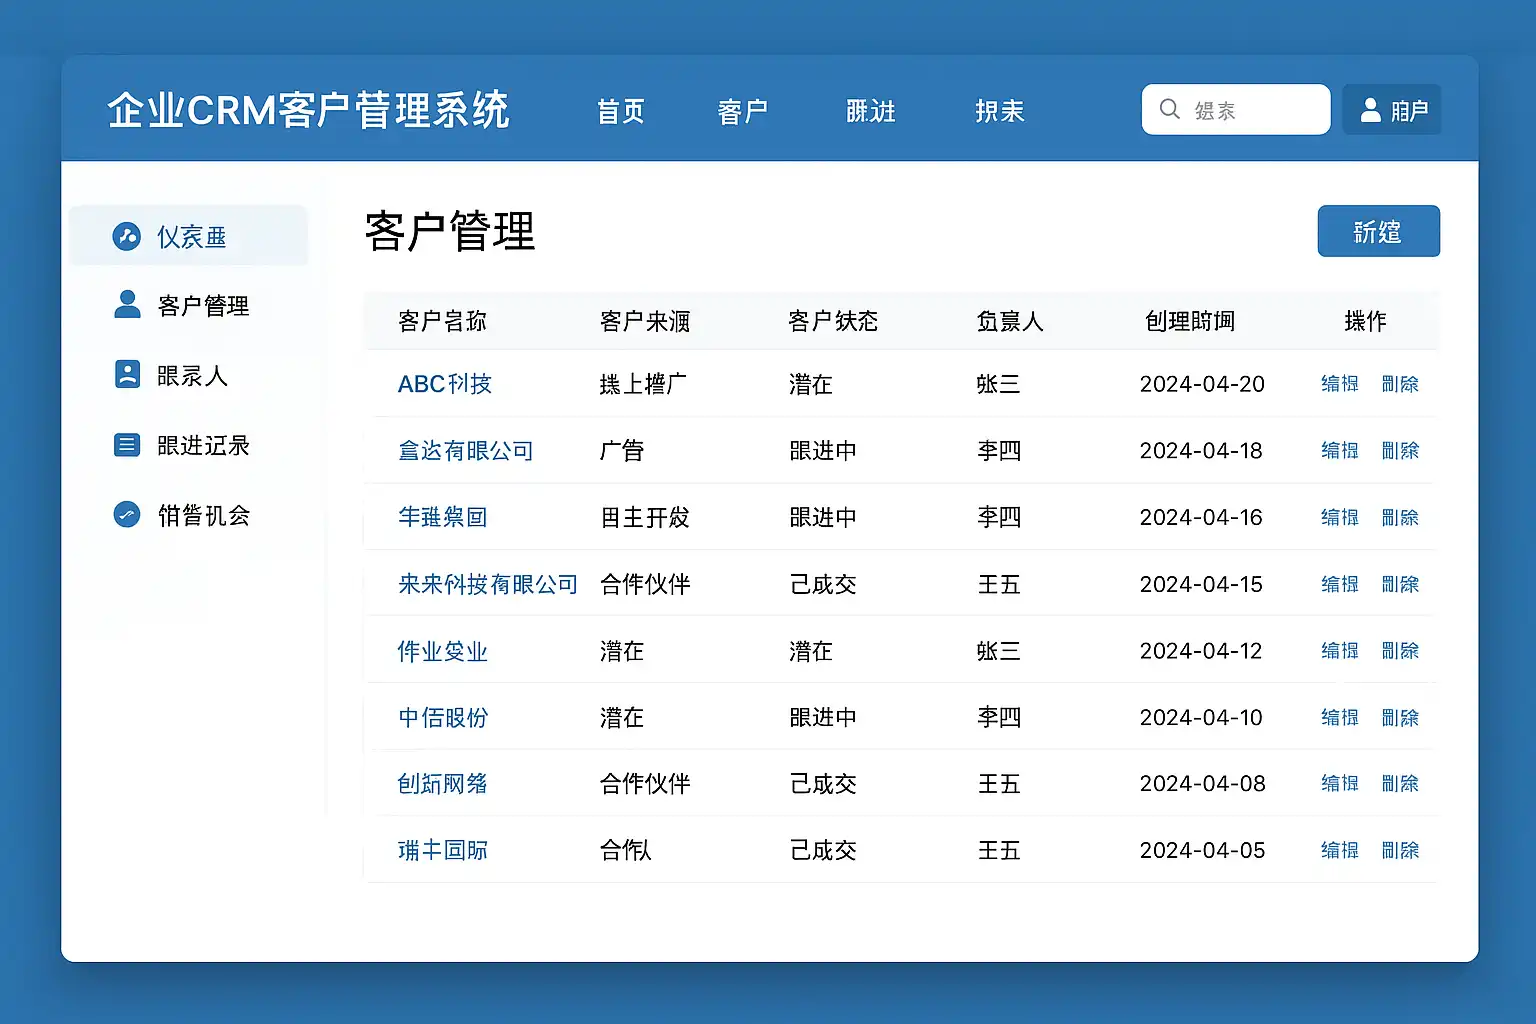Open the customer name link dated 2024-04-08

click(x=442, y=784)
